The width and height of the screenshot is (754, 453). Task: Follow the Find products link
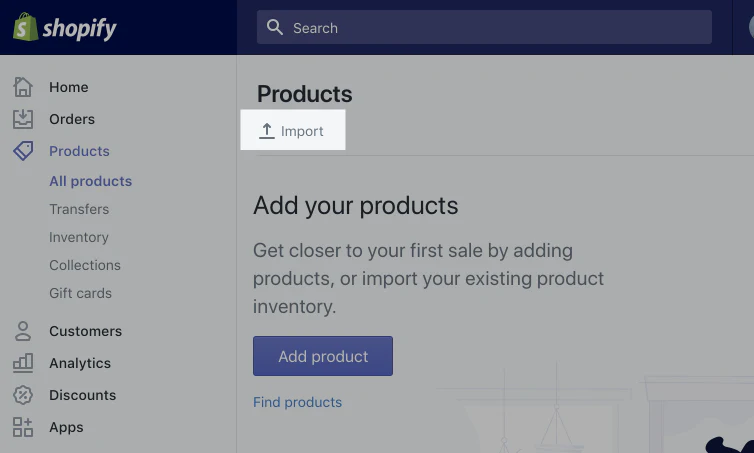(297, 402)
